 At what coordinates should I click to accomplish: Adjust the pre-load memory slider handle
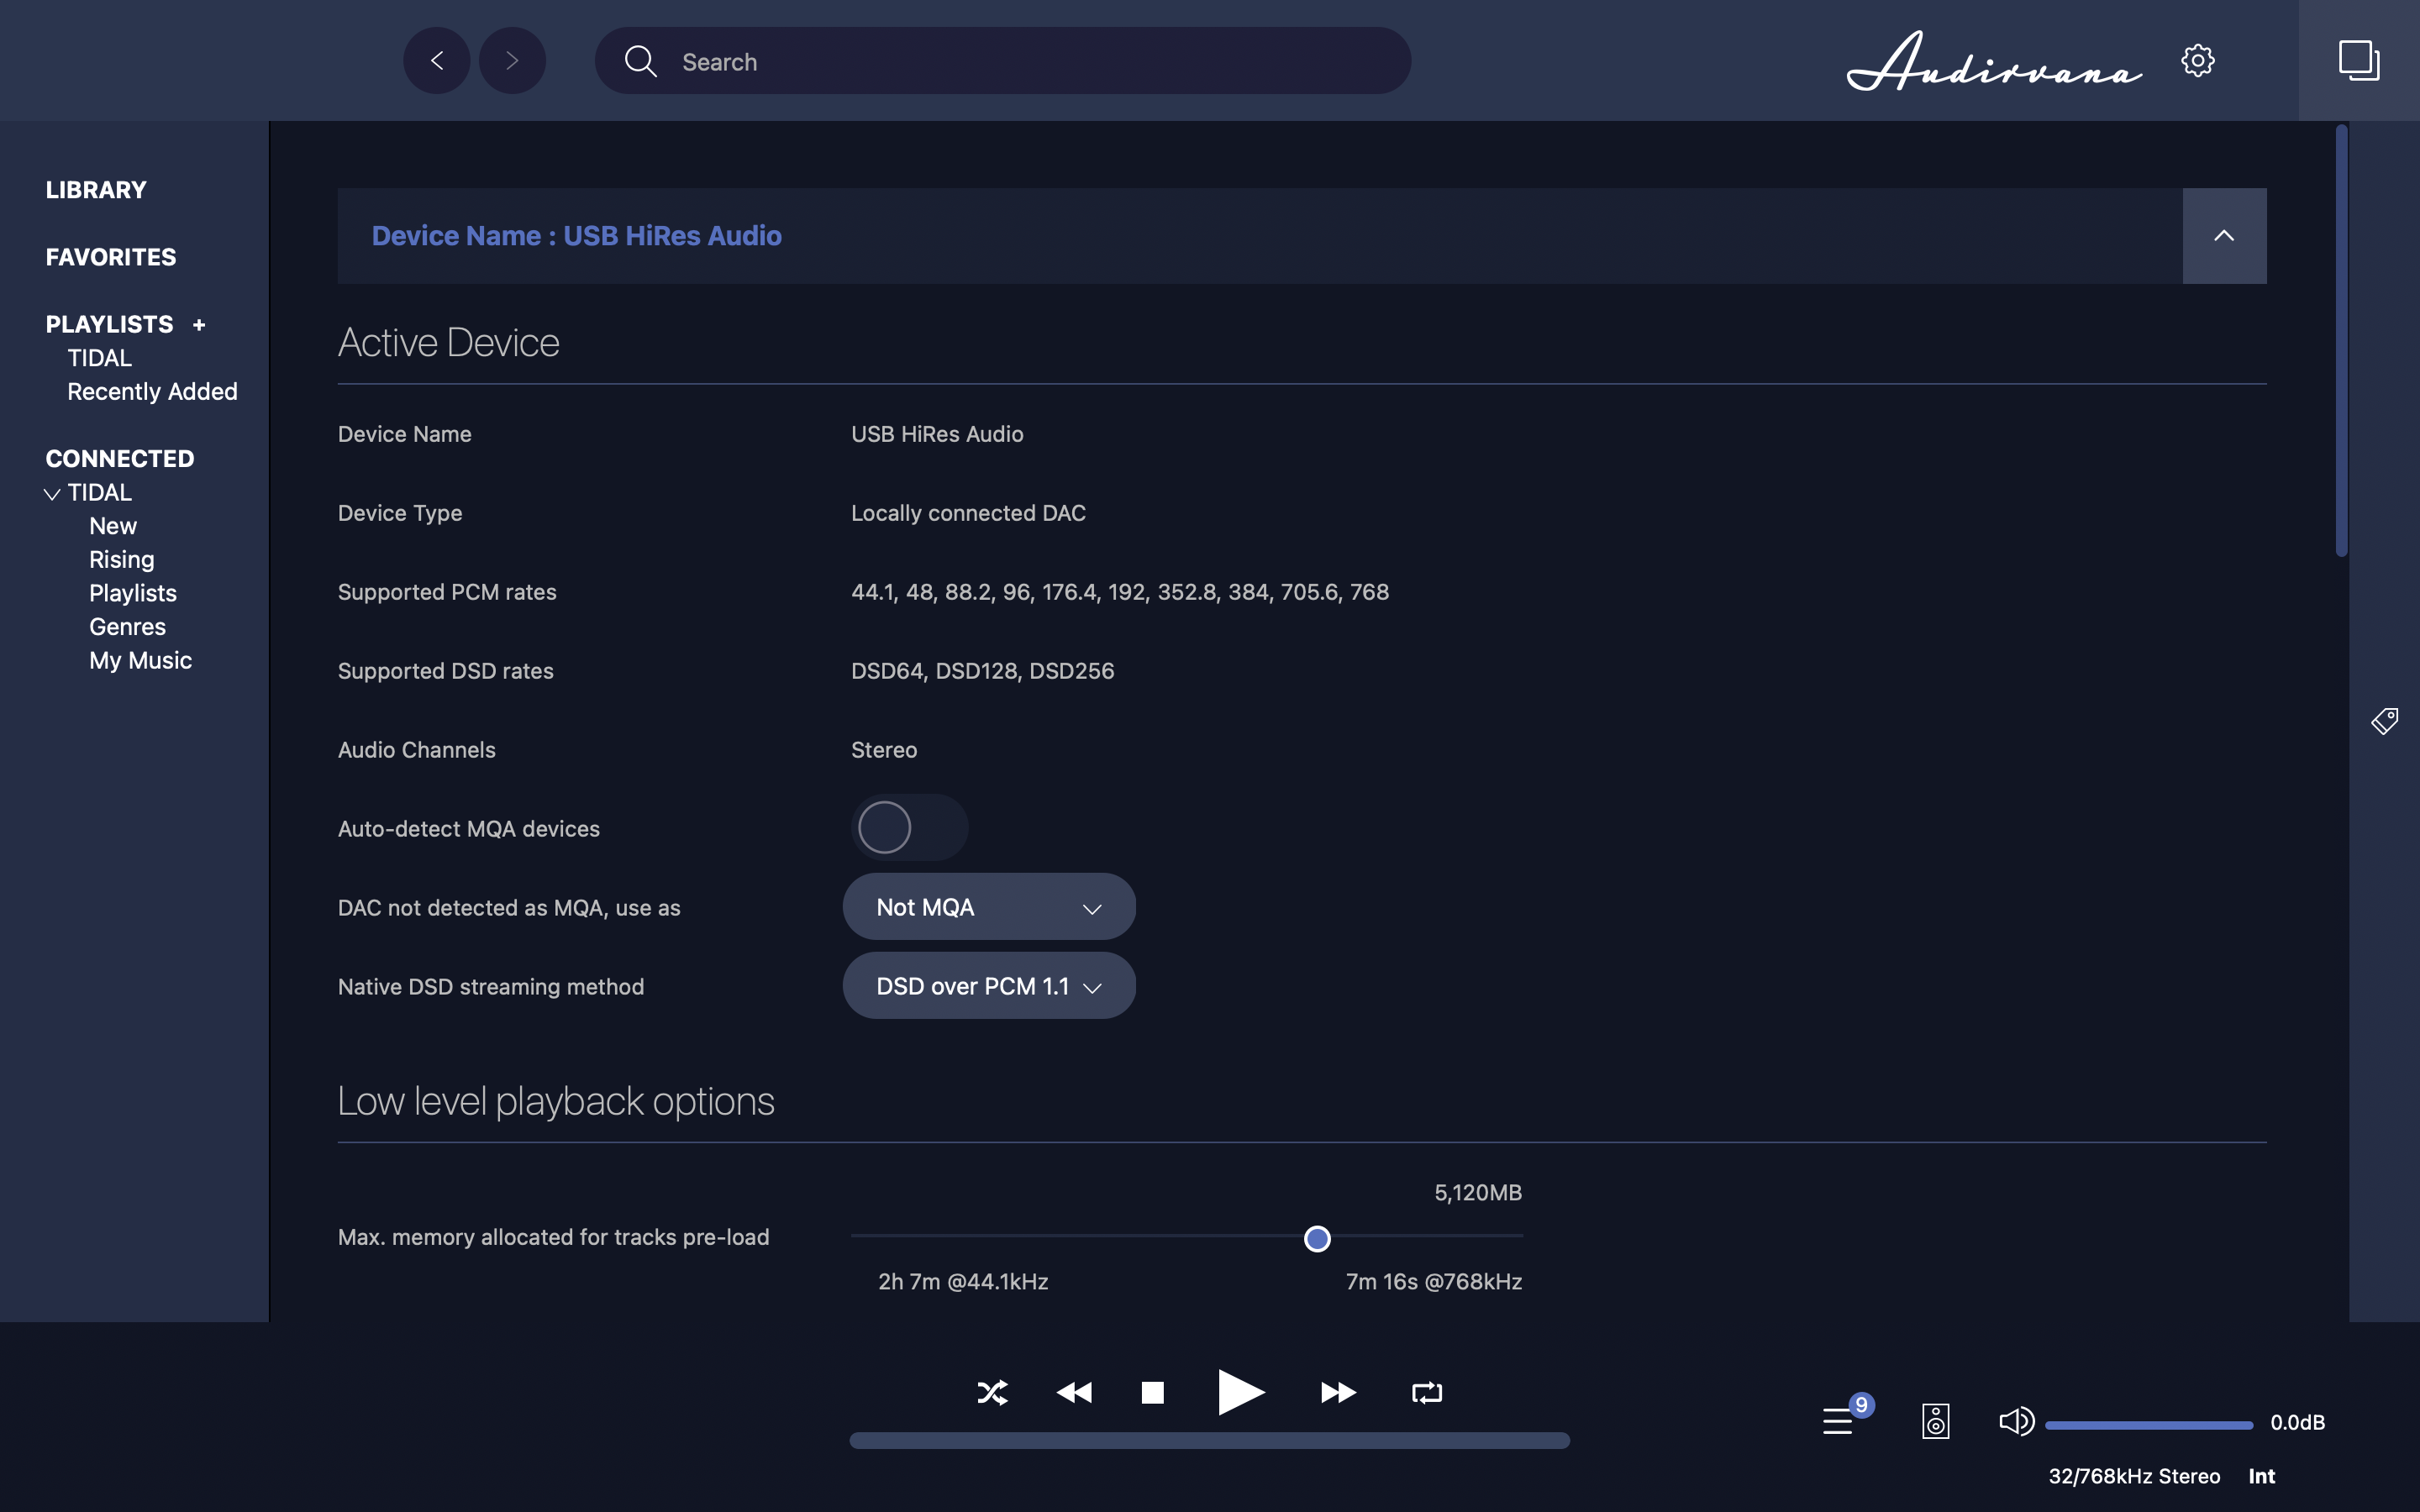1317,1238
